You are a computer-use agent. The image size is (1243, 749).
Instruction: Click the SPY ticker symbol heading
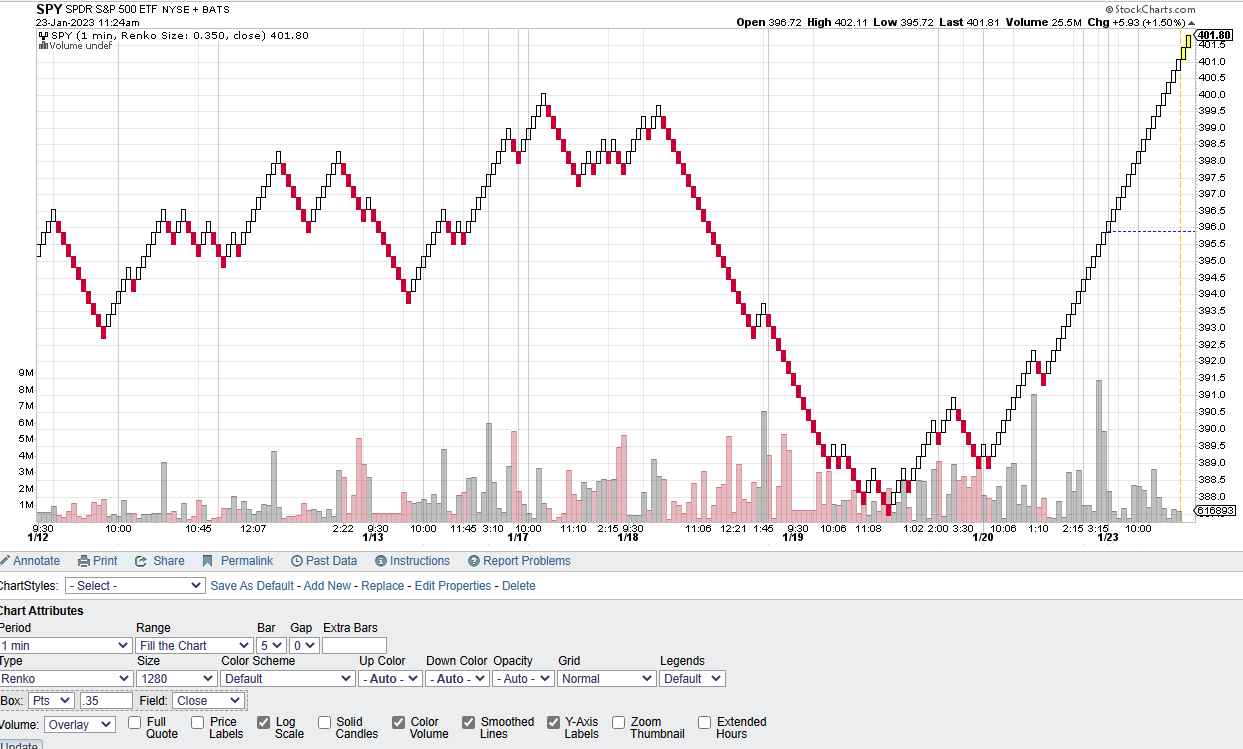pyautogui.click(x=49, y=8)
